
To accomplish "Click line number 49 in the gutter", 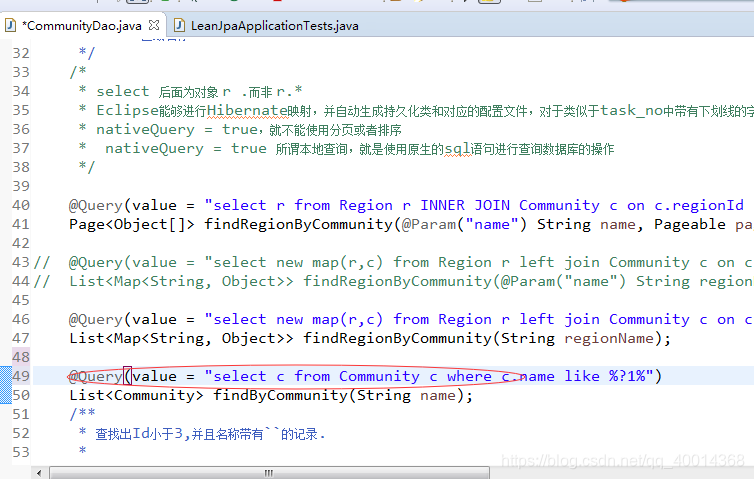I will pos(21,376).
